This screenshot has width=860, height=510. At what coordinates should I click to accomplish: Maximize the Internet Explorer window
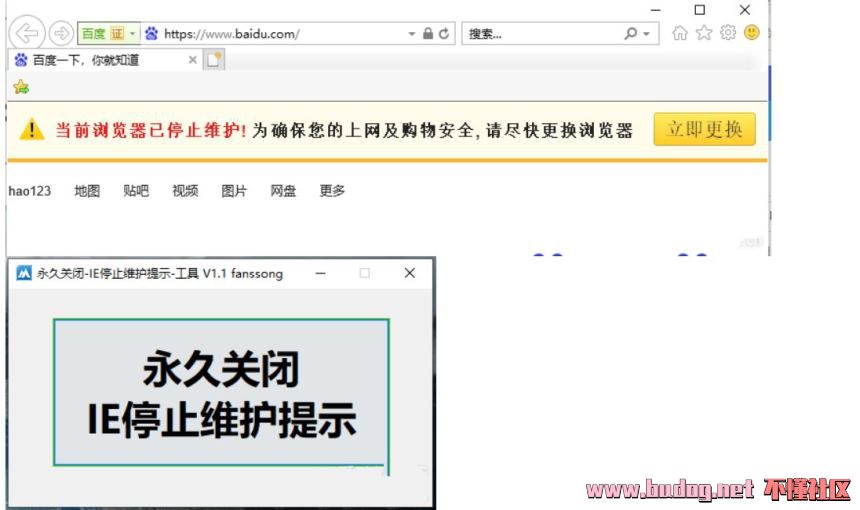coord(700,10)
